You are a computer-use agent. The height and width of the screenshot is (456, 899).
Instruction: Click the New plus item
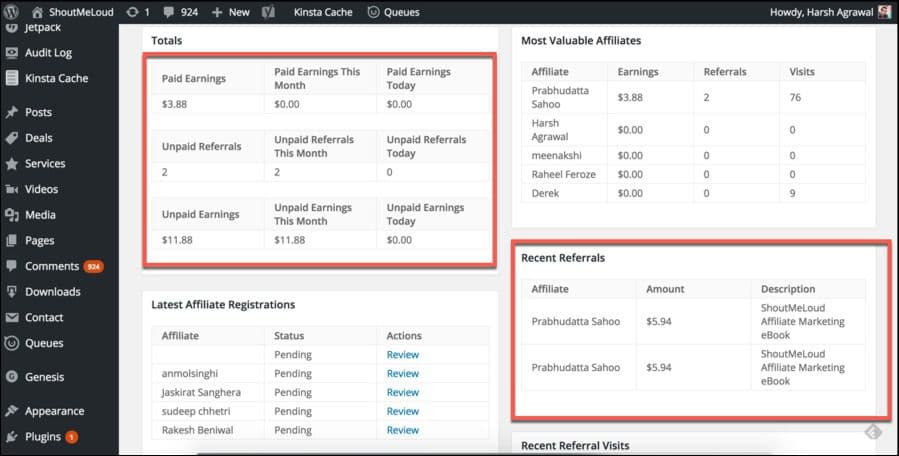230,12
